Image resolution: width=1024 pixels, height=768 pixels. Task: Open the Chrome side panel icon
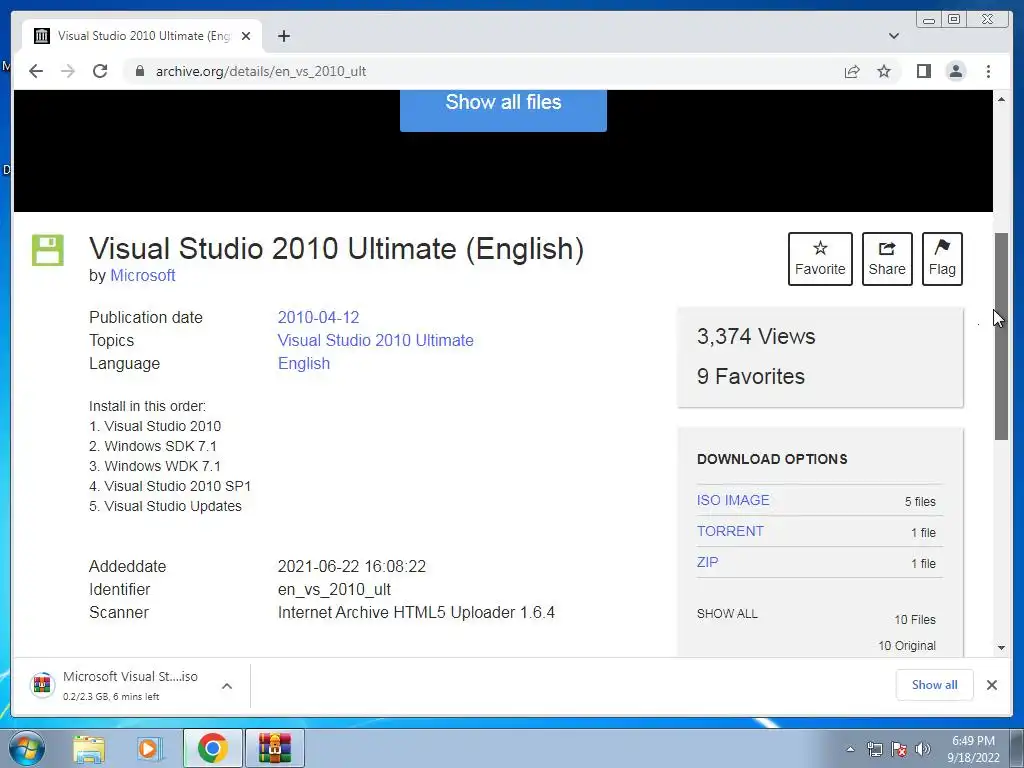tap(923, 71)
